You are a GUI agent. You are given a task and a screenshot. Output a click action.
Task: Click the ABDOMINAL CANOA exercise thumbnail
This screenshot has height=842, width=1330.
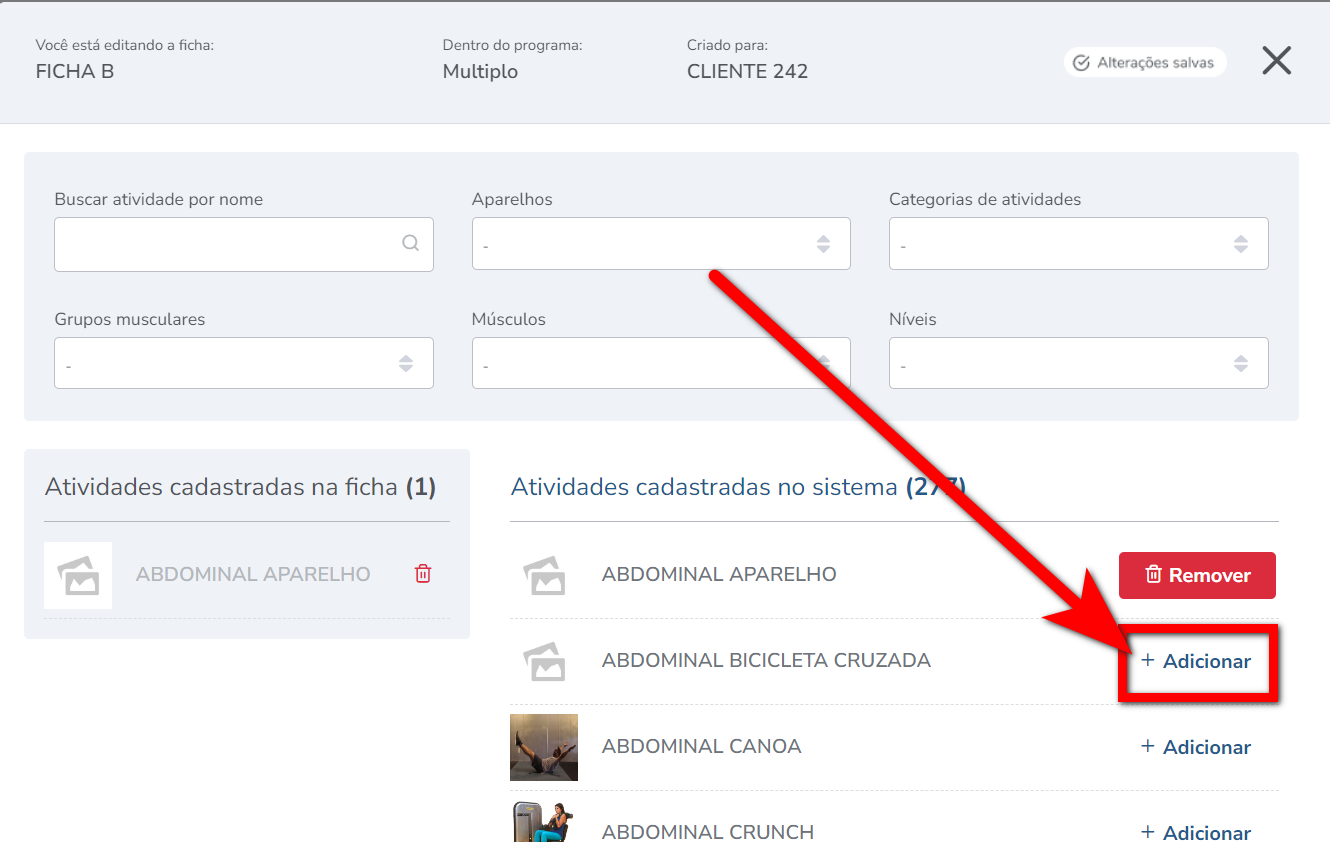point(544,747)
